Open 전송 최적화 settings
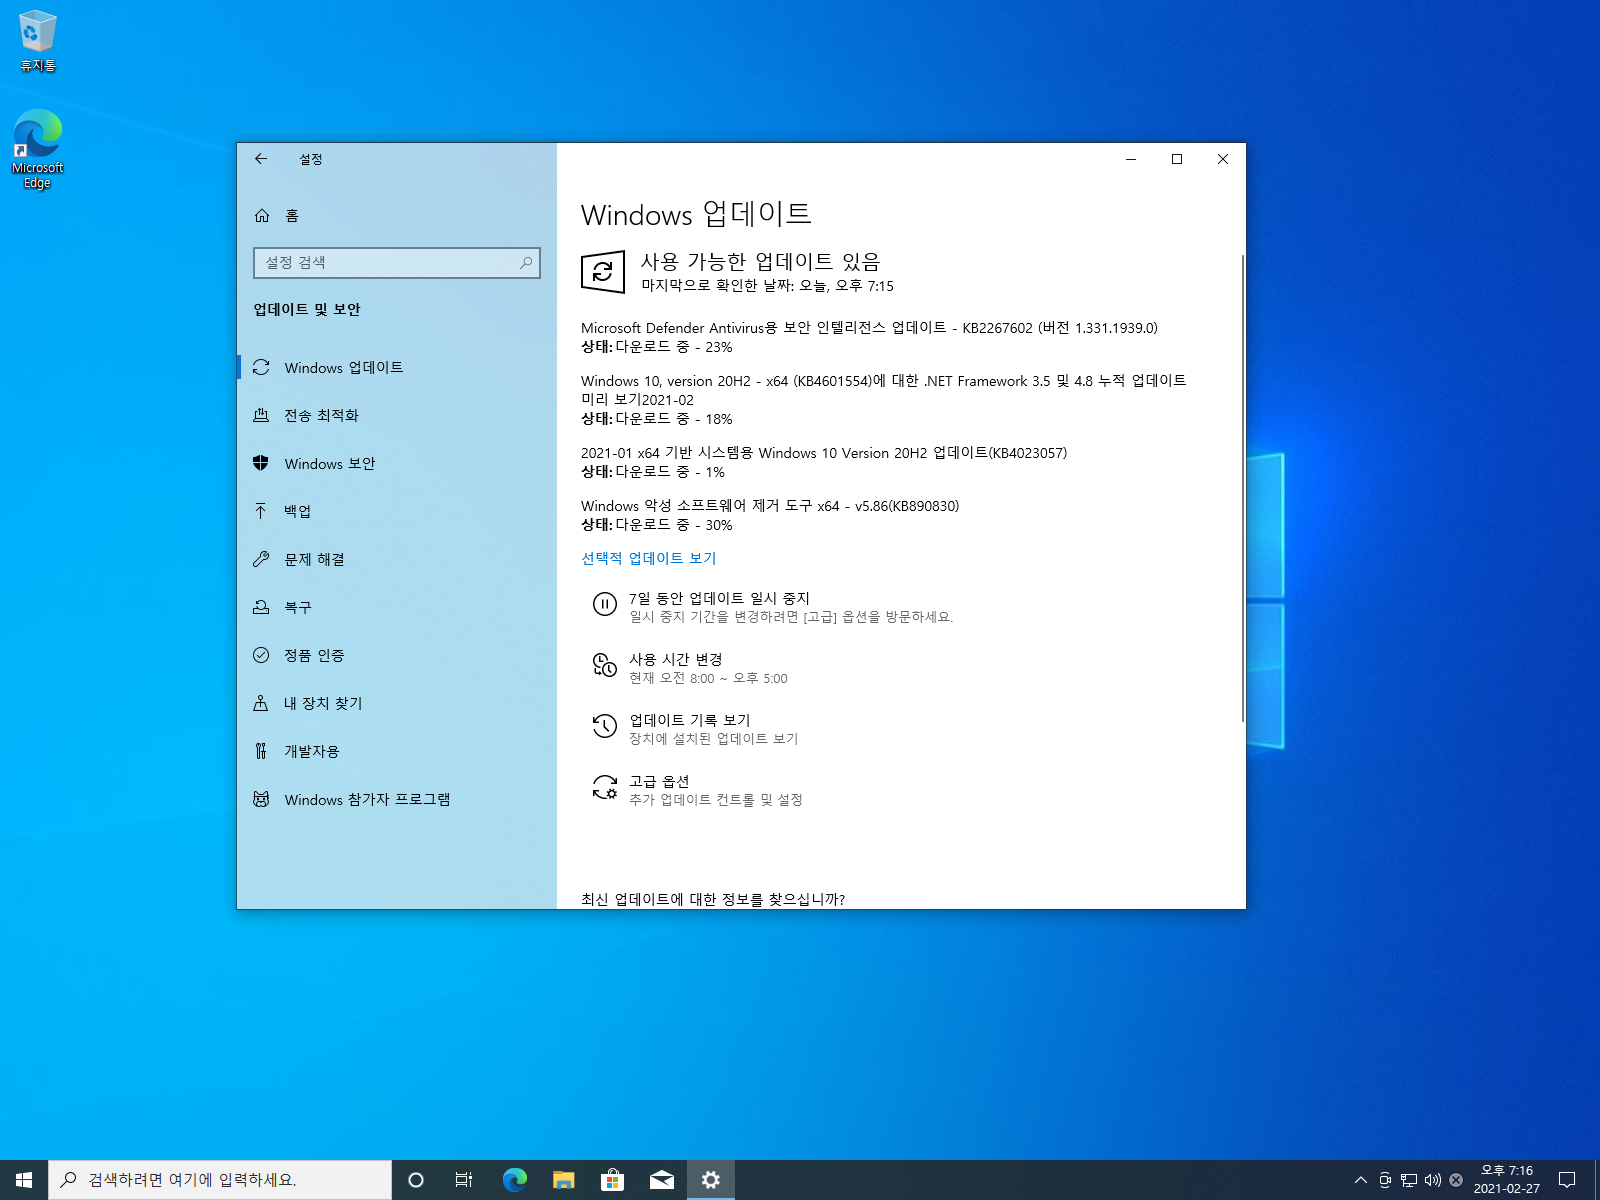 pos(396,416)
